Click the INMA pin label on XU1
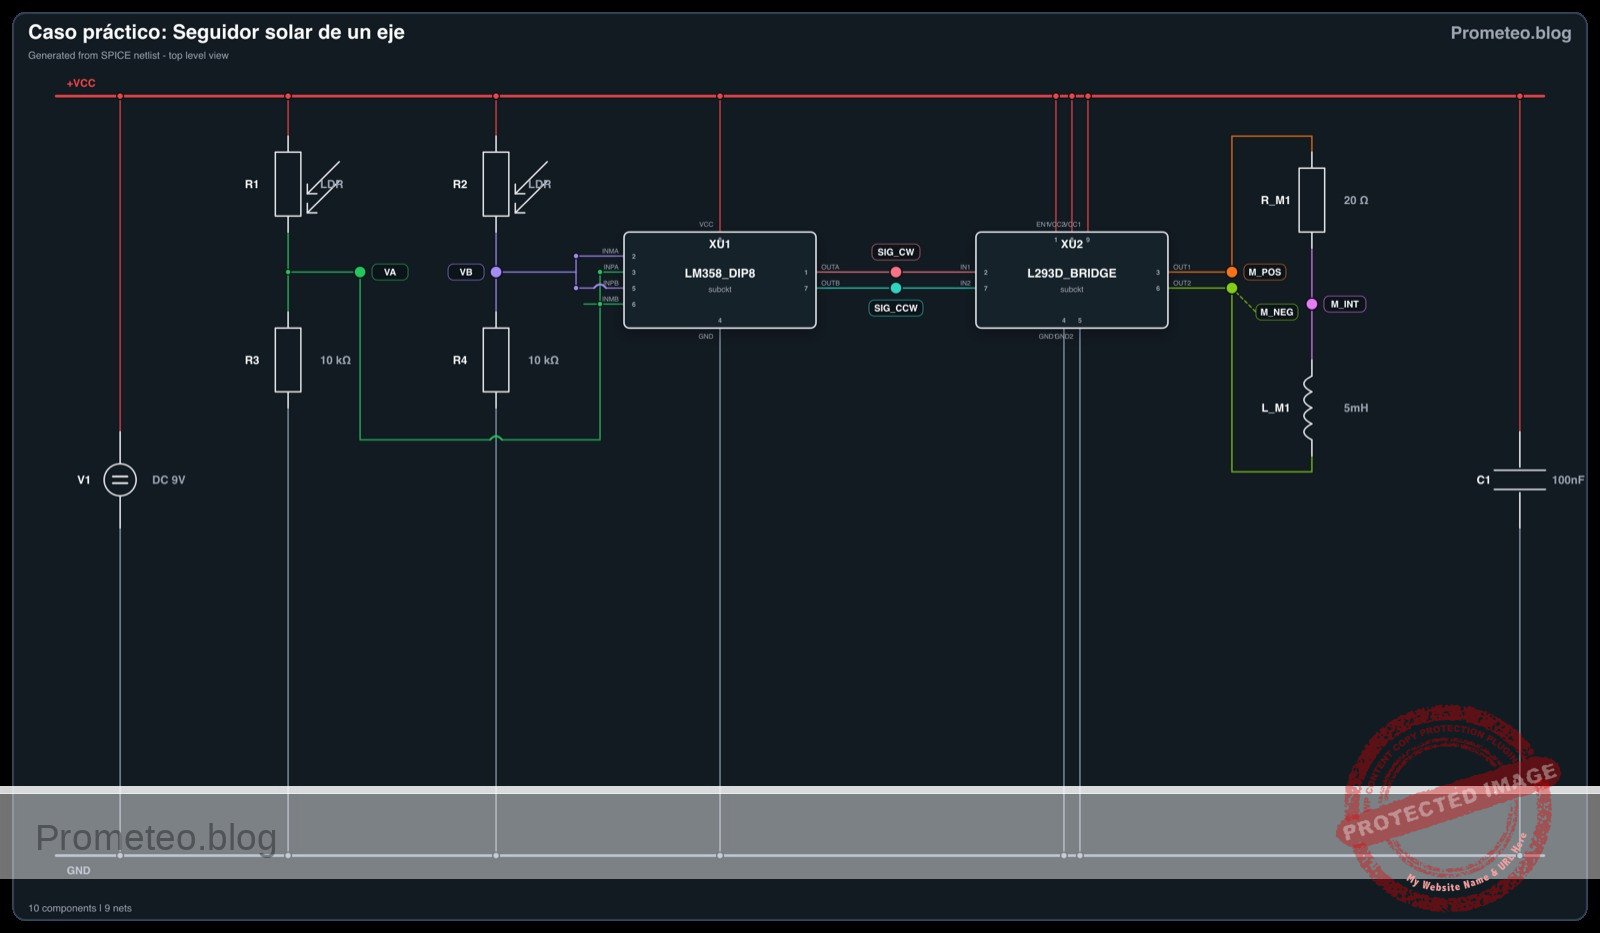This screenshot has width=1600, height=933. [610, 251]
